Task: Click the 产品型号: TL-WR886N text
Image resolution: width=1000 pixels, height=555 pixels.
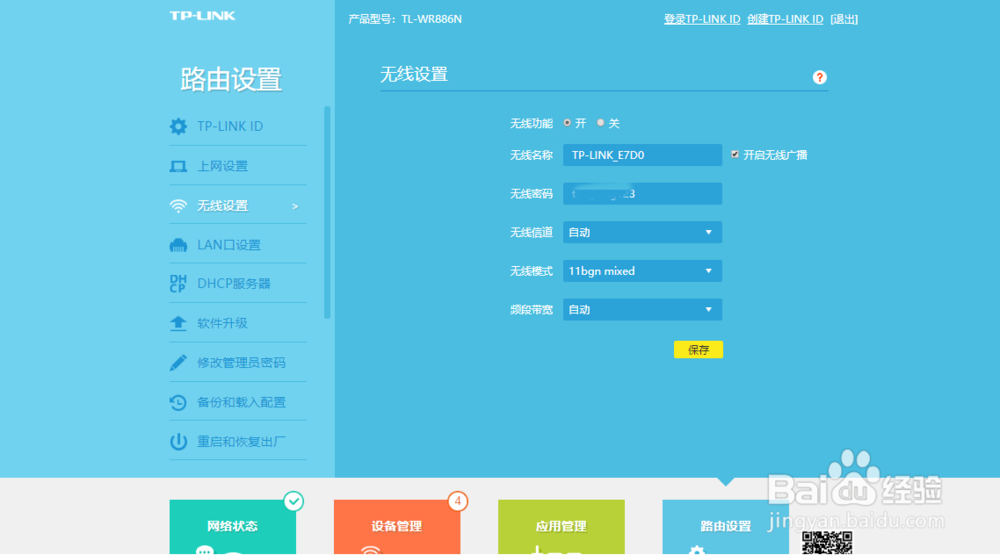Action: pos(405,19)
